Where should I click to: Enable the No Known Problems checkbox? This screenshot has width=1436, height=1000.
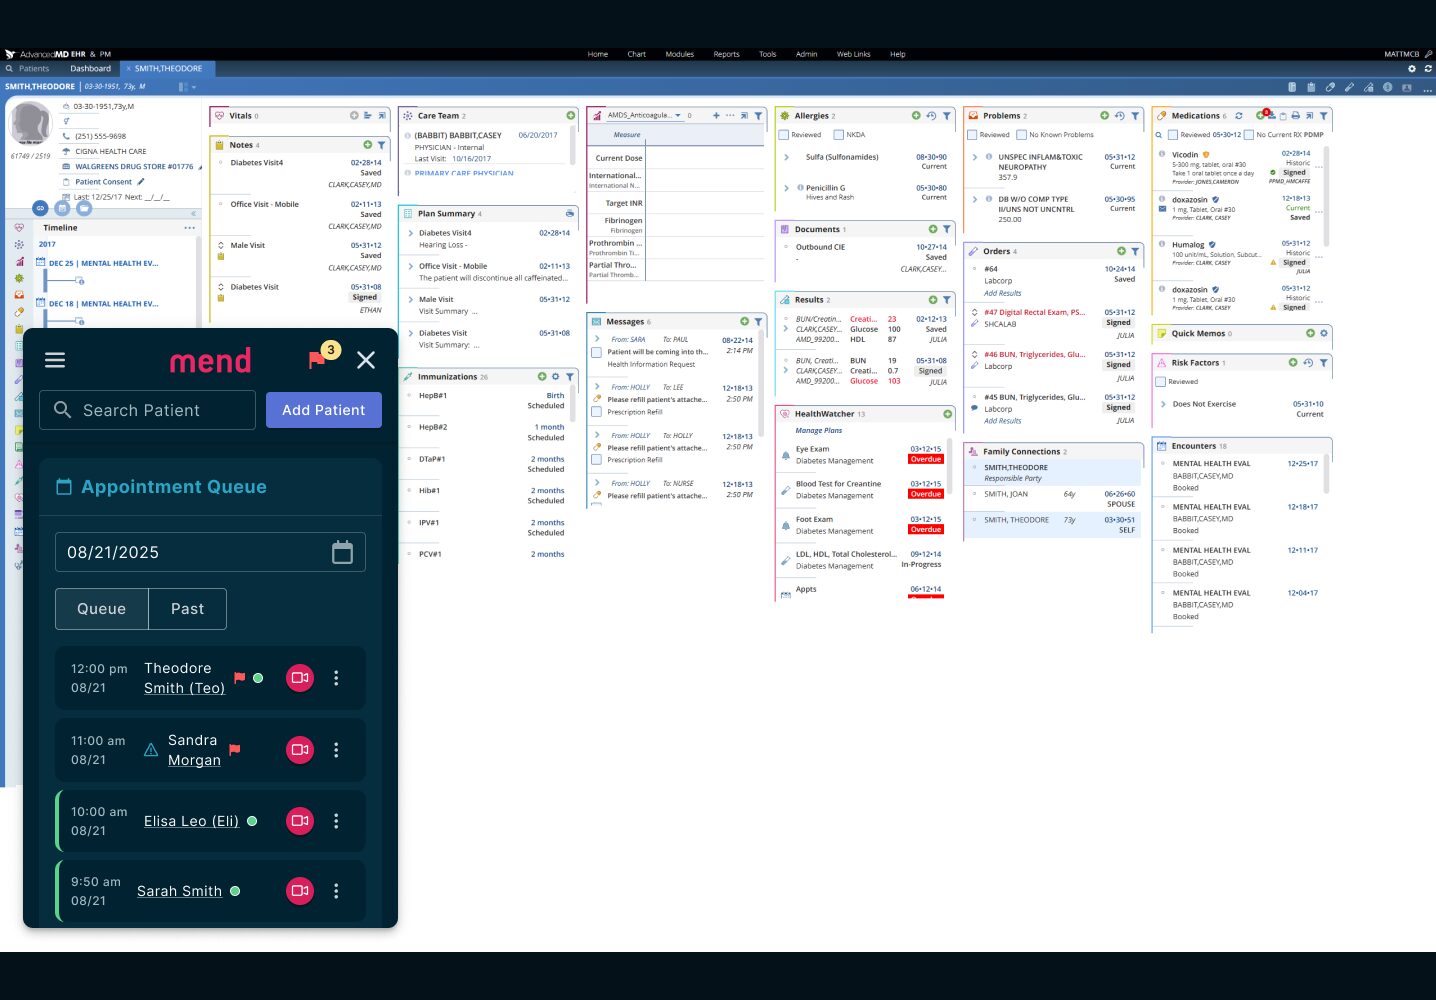[1021, 135]
